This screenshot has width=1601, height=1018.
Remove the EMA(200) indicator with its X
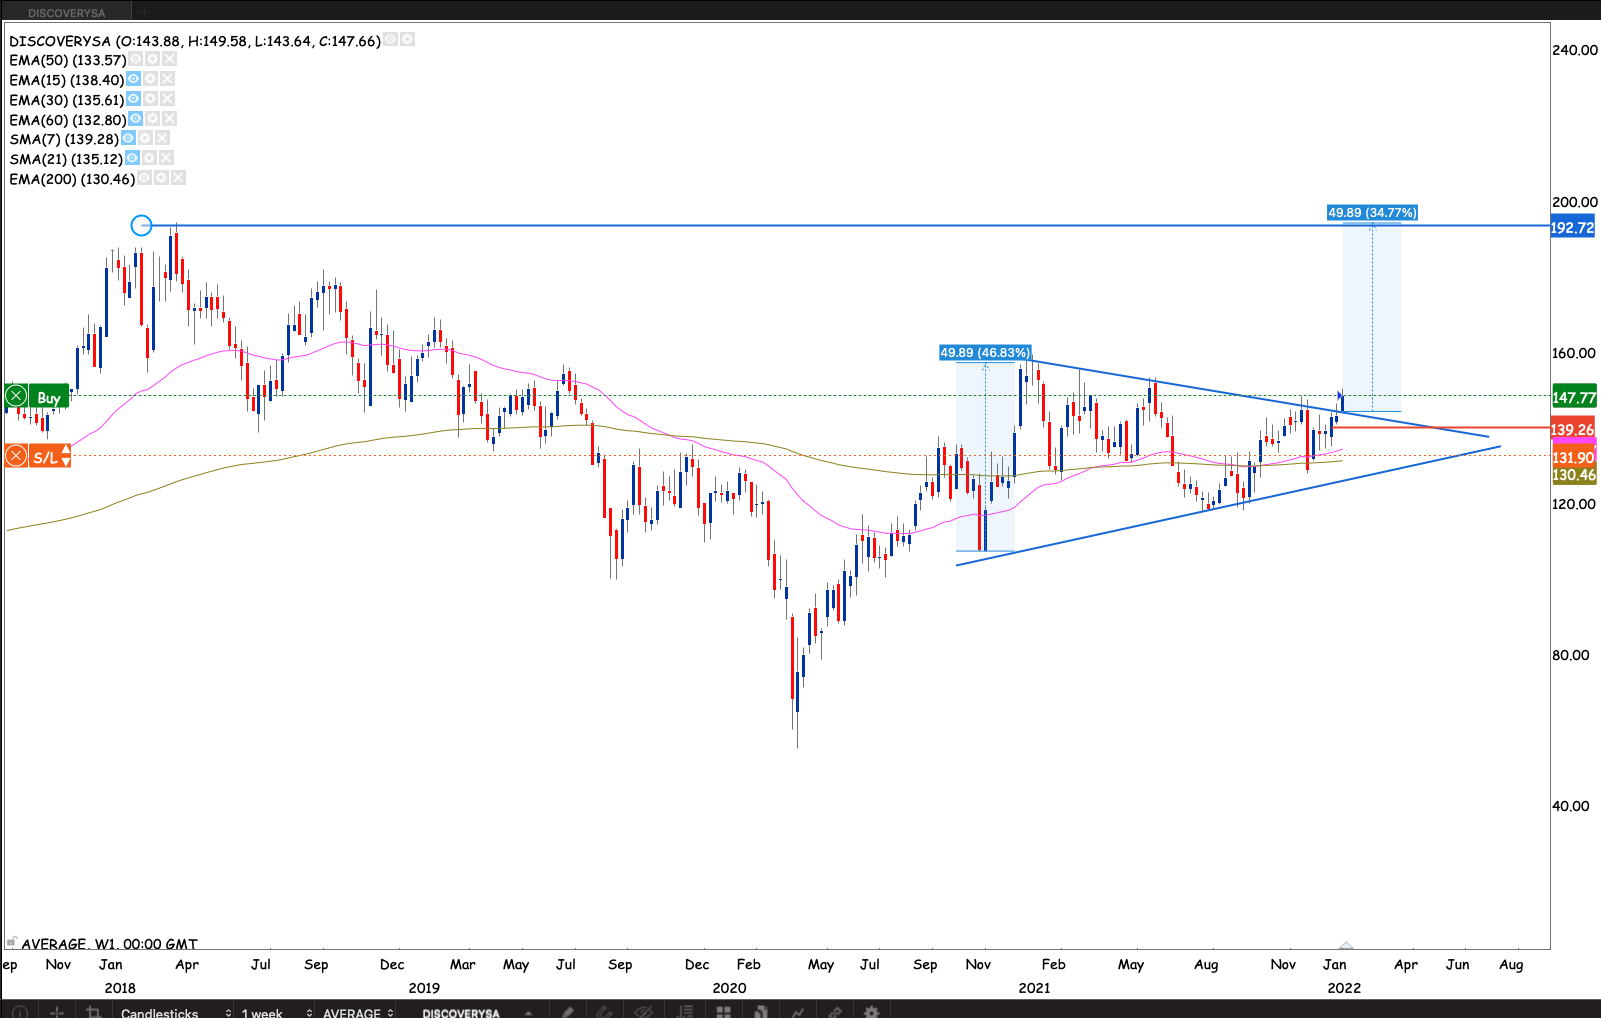coord(178,178)
